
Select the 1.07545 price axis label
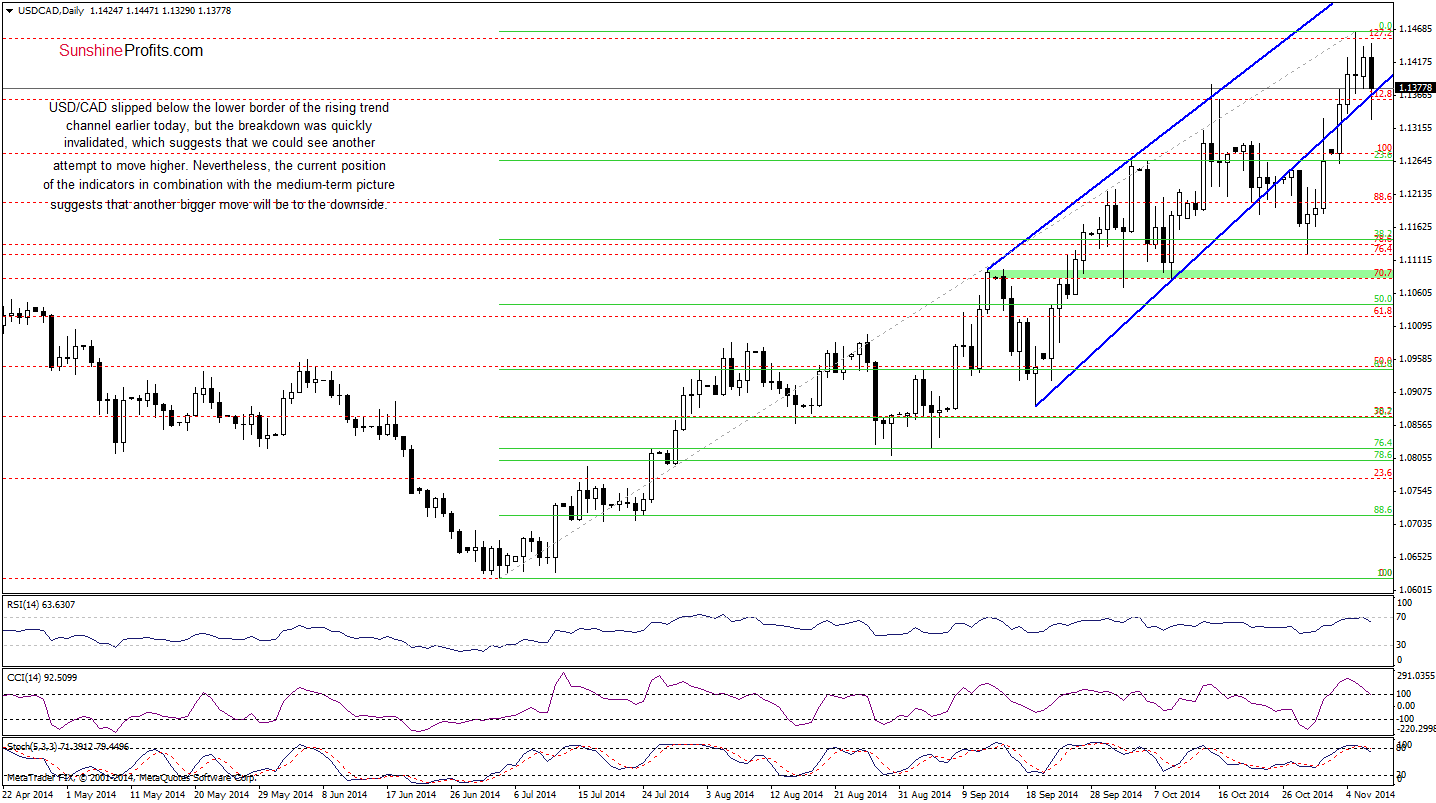pos(1416,491)
